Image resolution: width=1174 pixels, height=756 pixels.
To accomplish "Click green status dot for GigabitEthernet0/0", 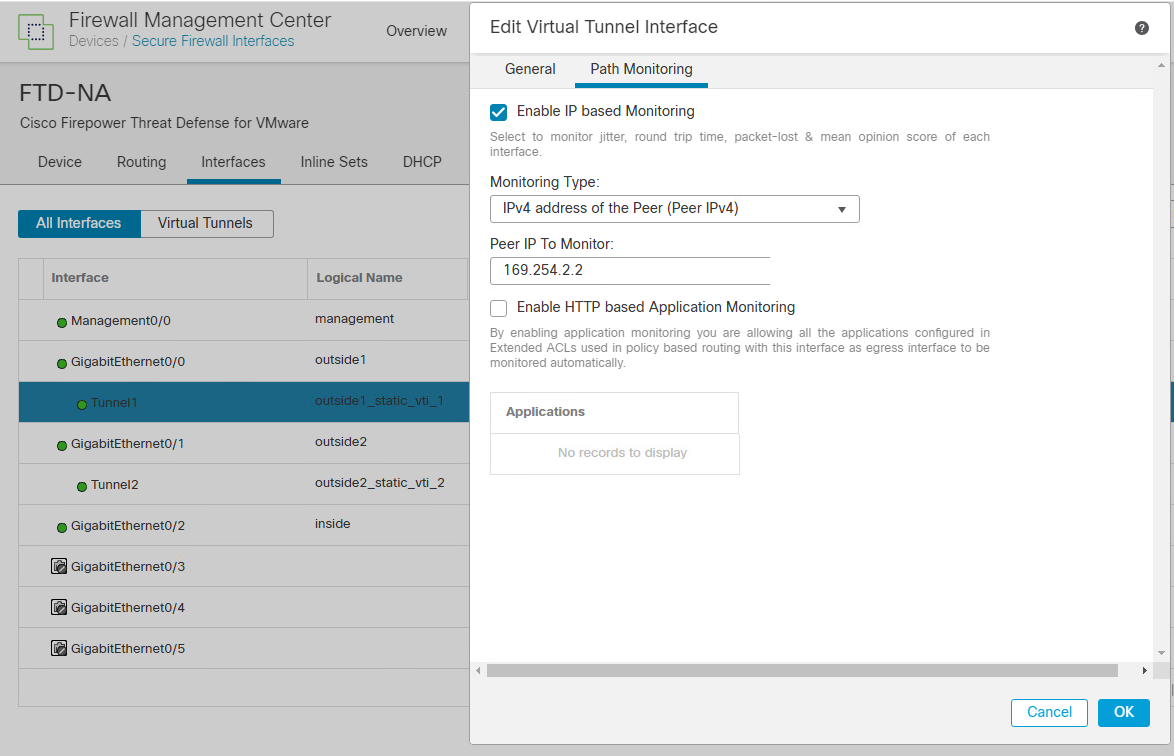I will 62,364.
